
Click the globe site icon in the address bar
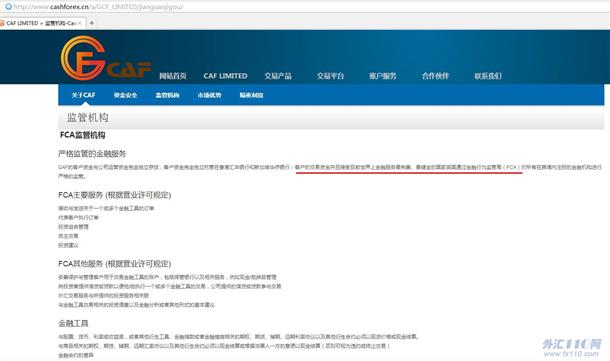pos(8,7)
